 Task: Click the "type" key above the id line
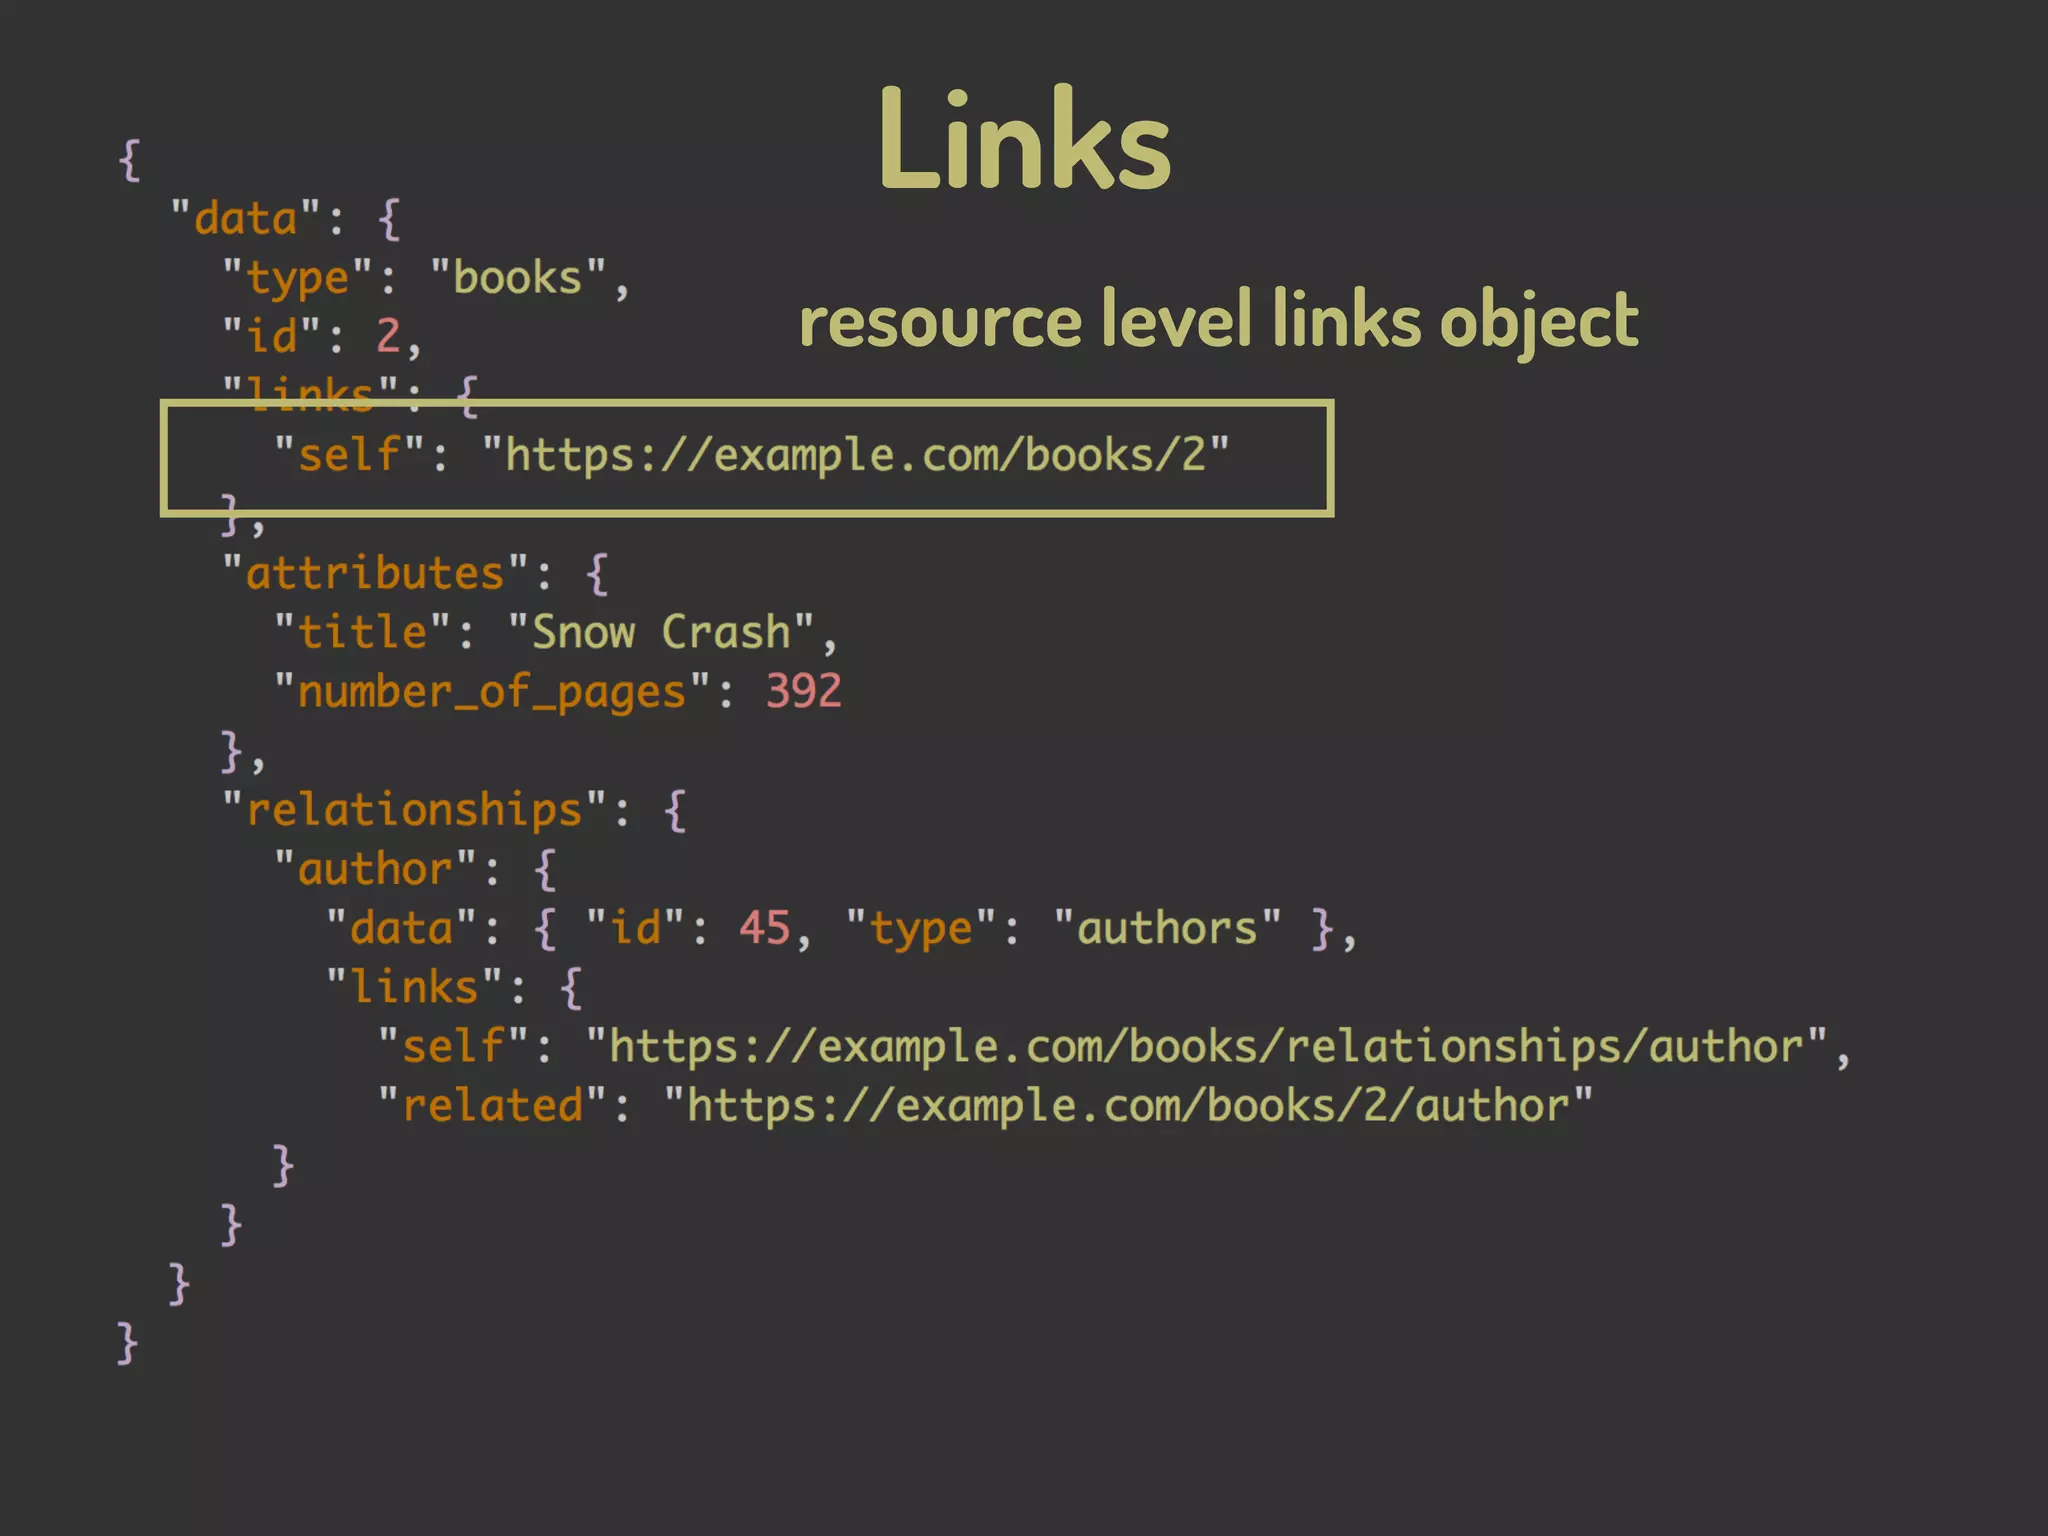click(x=297, y=278)
